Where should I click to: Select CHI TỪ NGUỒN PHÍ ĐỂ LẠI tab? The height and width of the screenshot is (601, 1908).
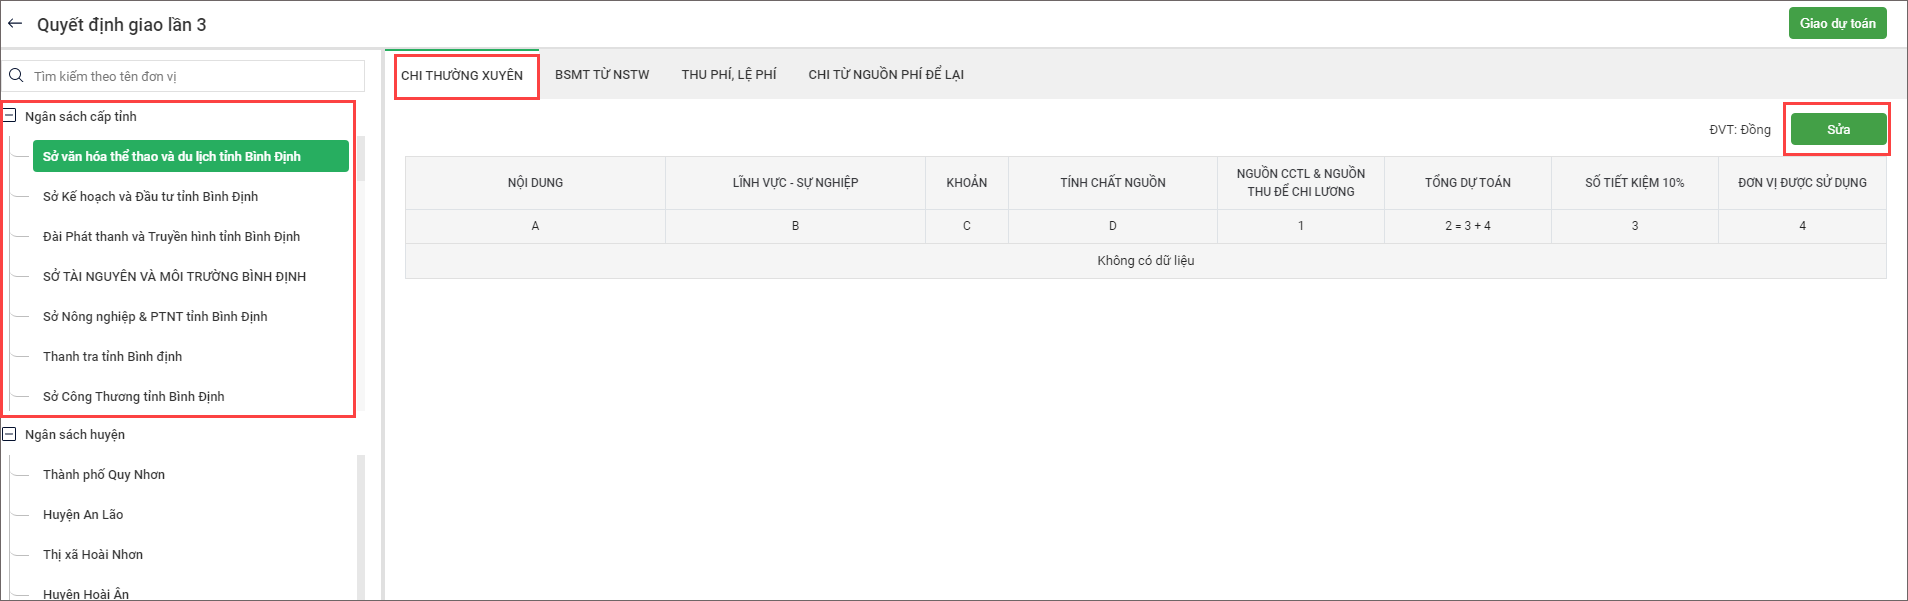pyautogui.click(x=886, y=75)
